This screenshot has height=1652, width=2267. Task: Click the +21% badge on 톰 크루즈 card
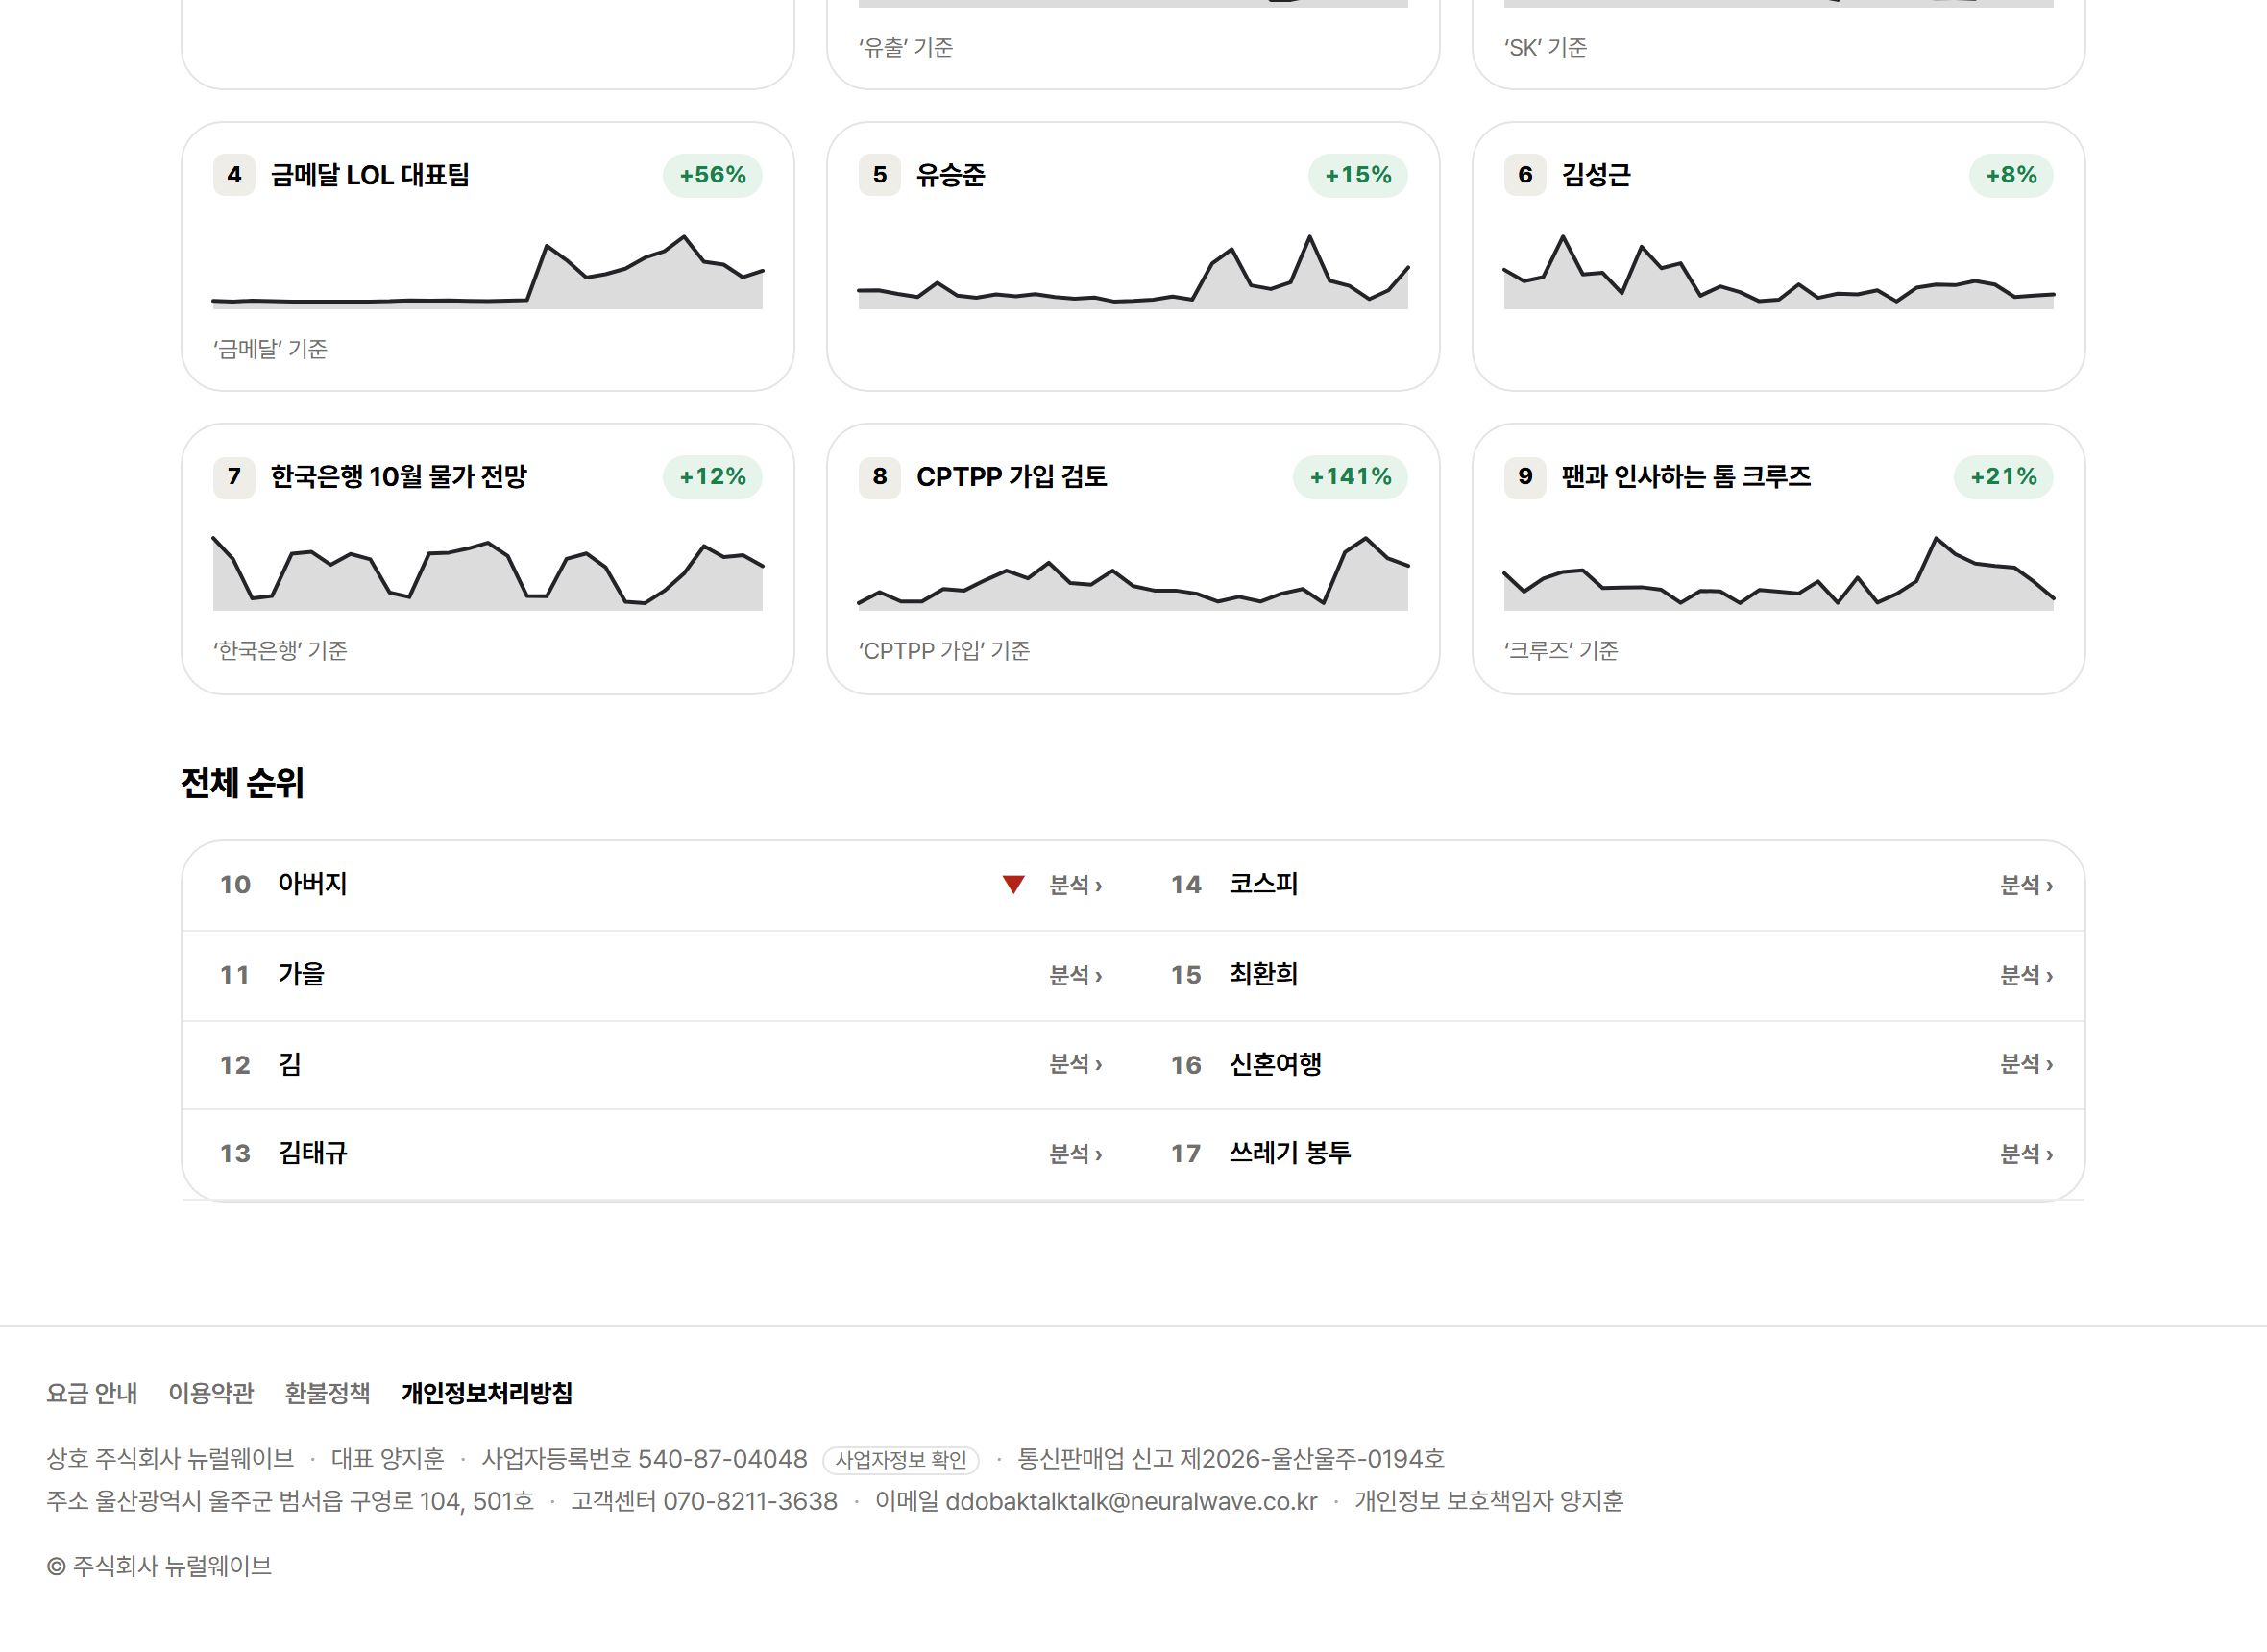(2003, 477)
